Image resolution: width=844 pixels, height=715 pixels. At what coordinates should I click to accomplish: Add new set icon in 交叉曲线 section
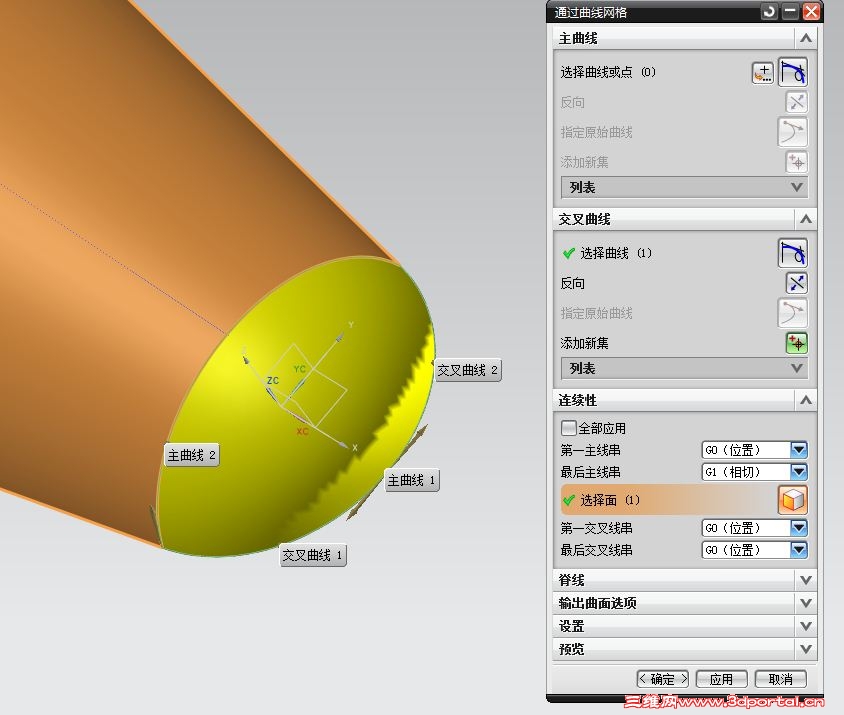797,344
